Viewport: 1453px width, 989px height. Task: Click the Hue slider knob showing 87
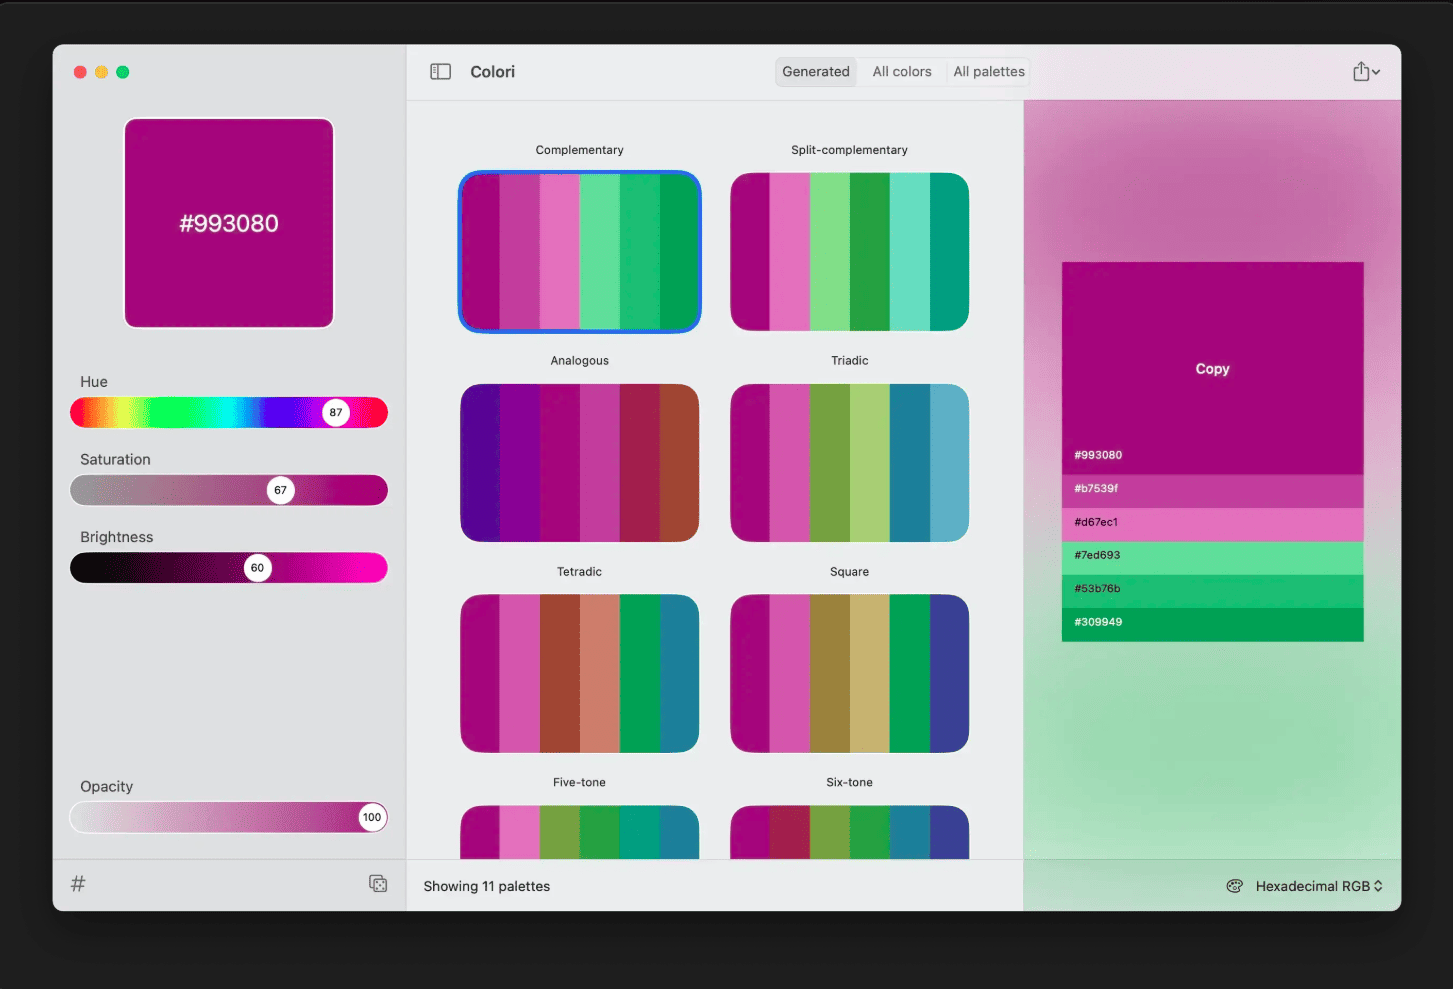[336, 412]
